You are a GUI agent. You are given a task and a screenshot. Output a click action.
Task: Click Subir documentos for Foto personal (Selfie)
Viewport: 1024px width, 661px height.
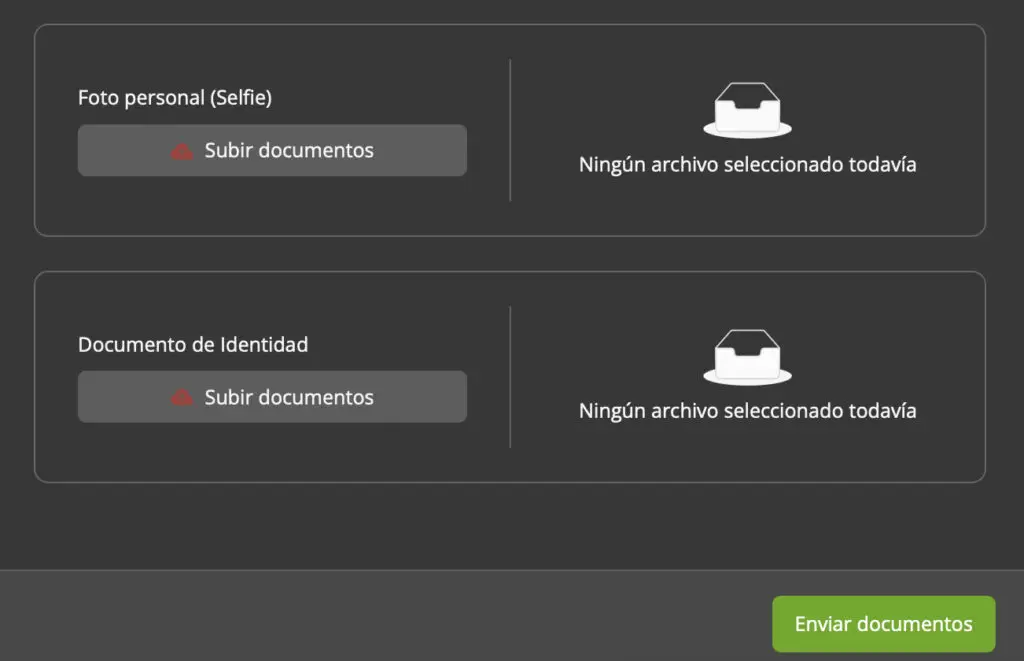(x=272, y=150)
